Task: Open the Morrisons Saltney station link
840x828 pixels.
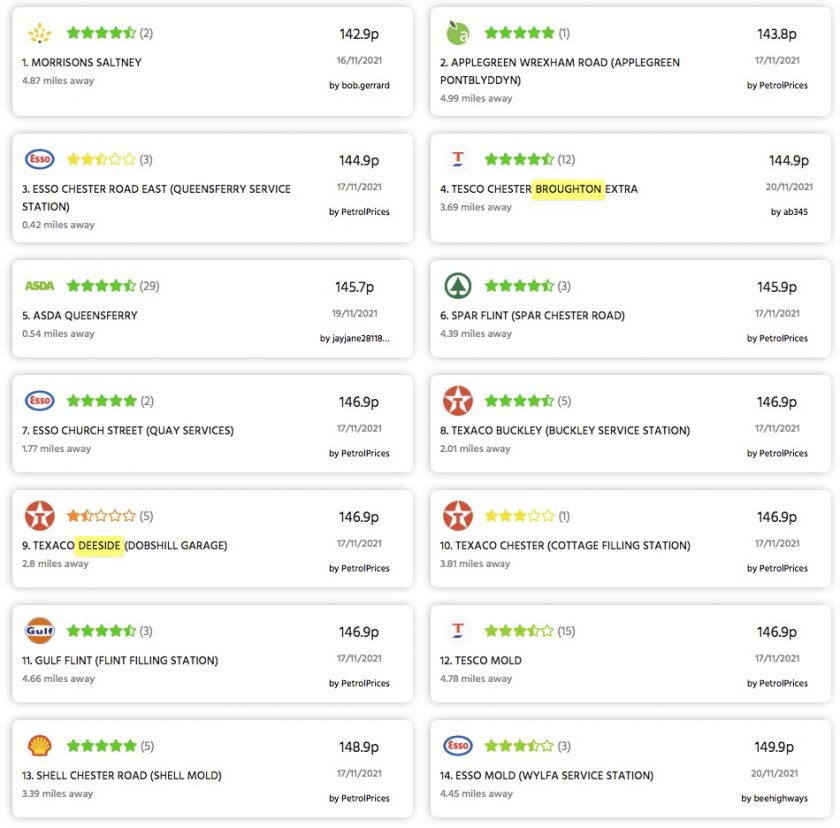Action: coord(81,62)
